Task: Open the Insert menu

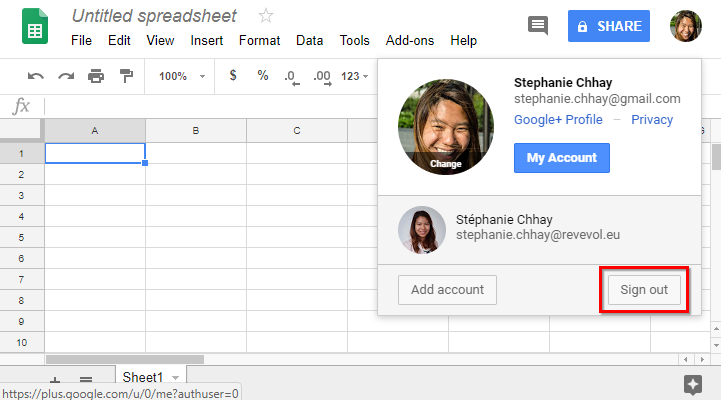Action: (206, 40)
